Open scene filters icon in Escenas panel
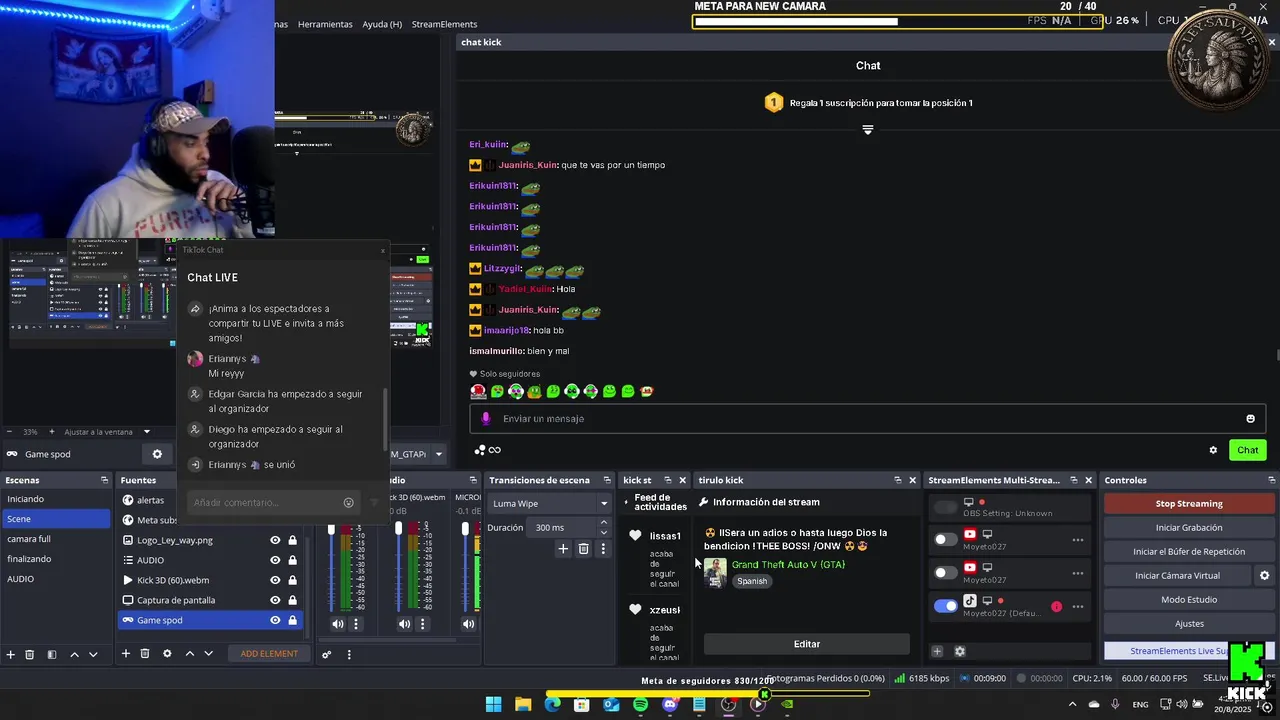The image size is (1280, 720). pyautogui.click(x=52, y=654)
